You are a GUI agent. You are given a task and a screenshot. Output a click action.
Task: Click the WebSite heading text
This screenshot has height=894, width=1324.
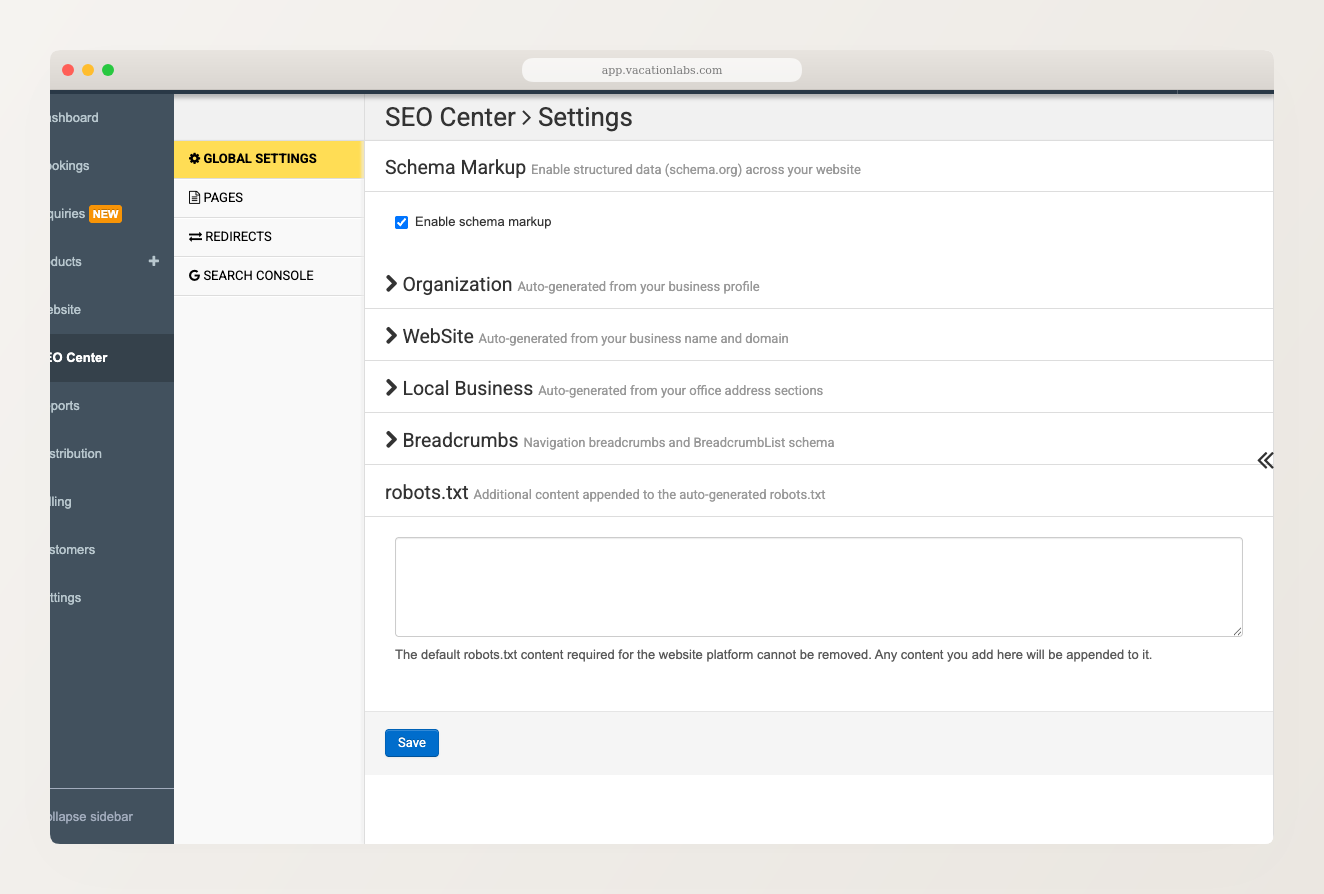click(x=438, y=336)
